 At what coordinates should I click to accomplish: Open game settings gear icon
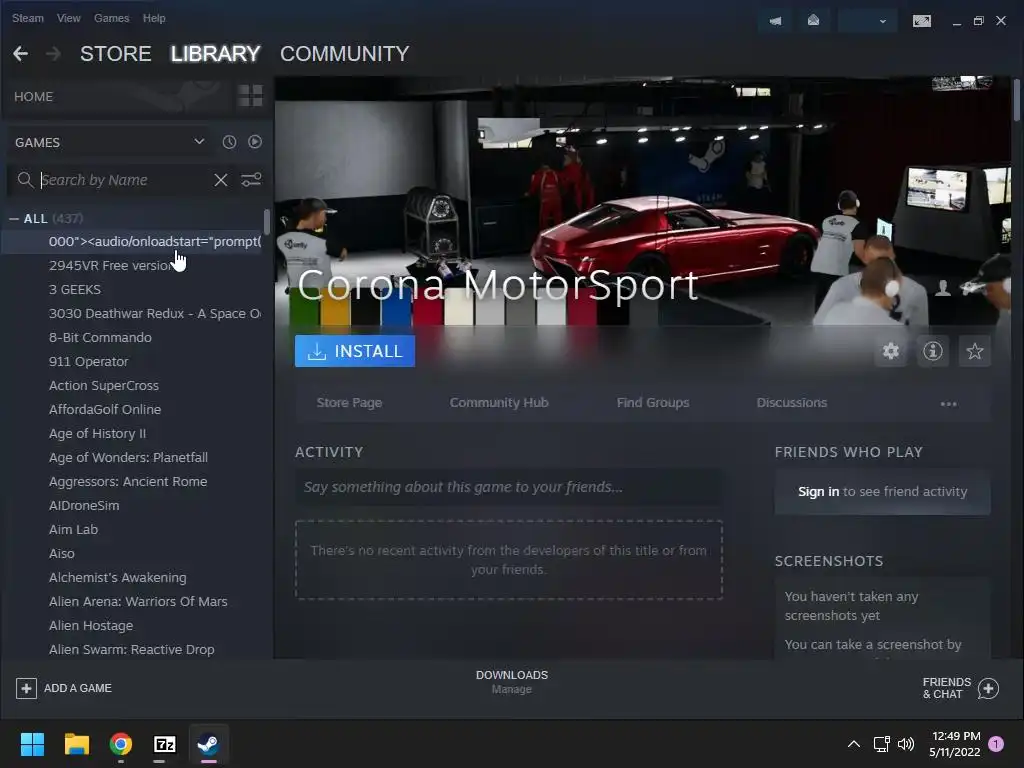(x=891, y=351)
